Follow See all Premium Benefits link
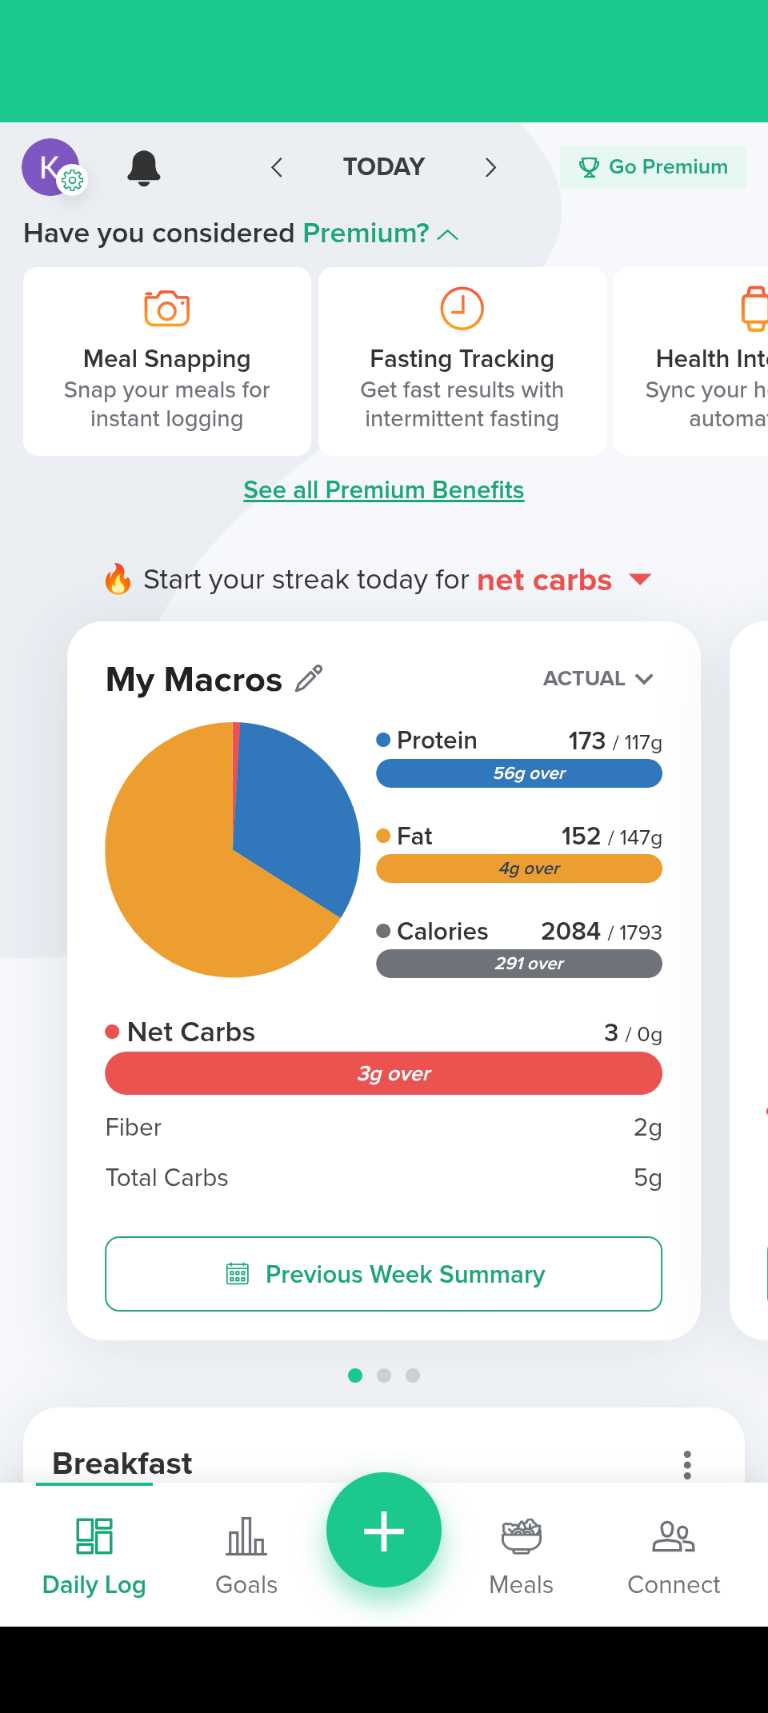768x1713 pixels. tap(384, 490)
